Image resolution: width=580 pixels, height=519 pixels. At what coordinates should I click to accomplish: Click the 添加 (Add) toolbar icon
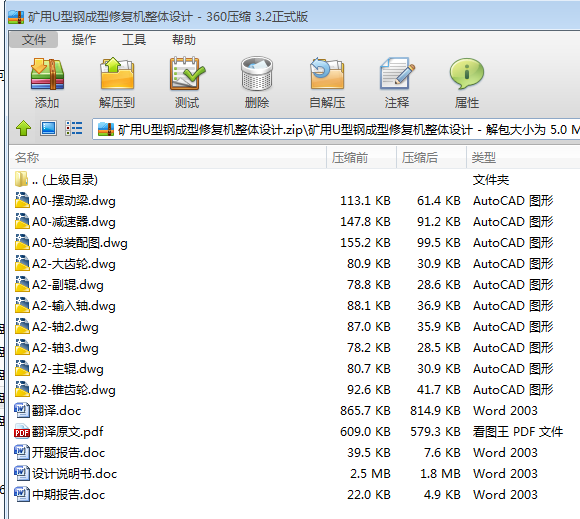click(x=47, y=74)
